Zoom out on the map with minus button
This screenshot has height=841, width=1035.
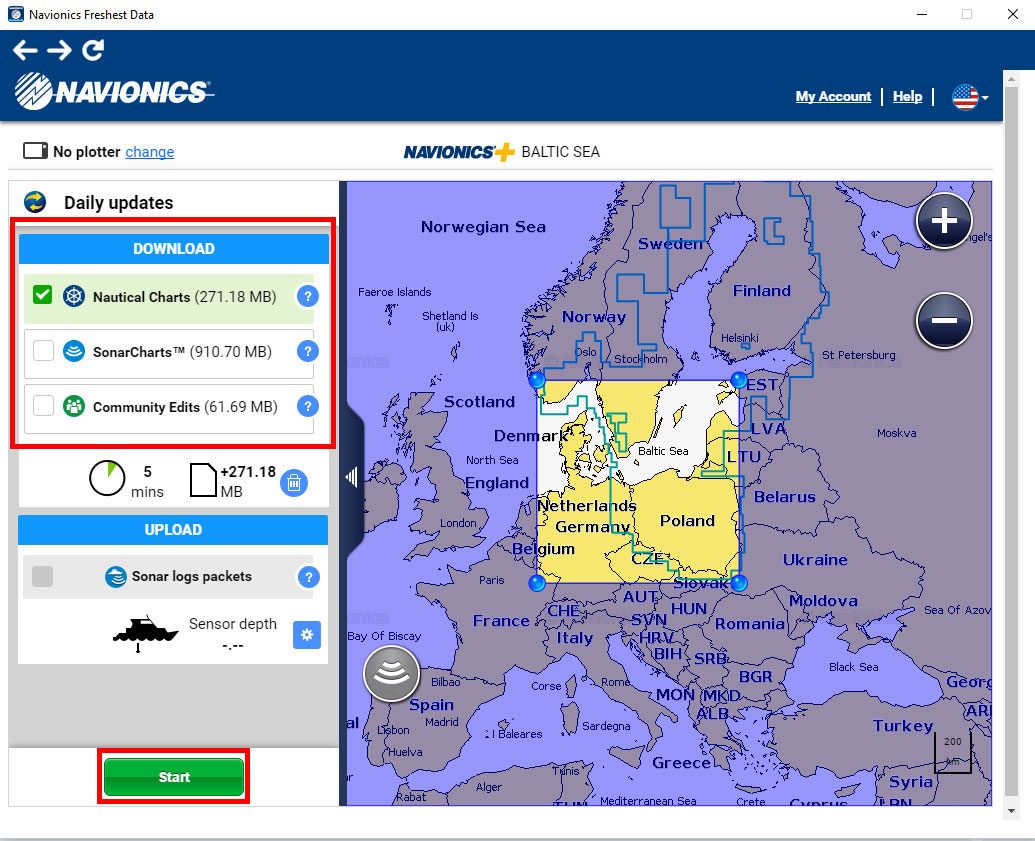coord(944,320)
